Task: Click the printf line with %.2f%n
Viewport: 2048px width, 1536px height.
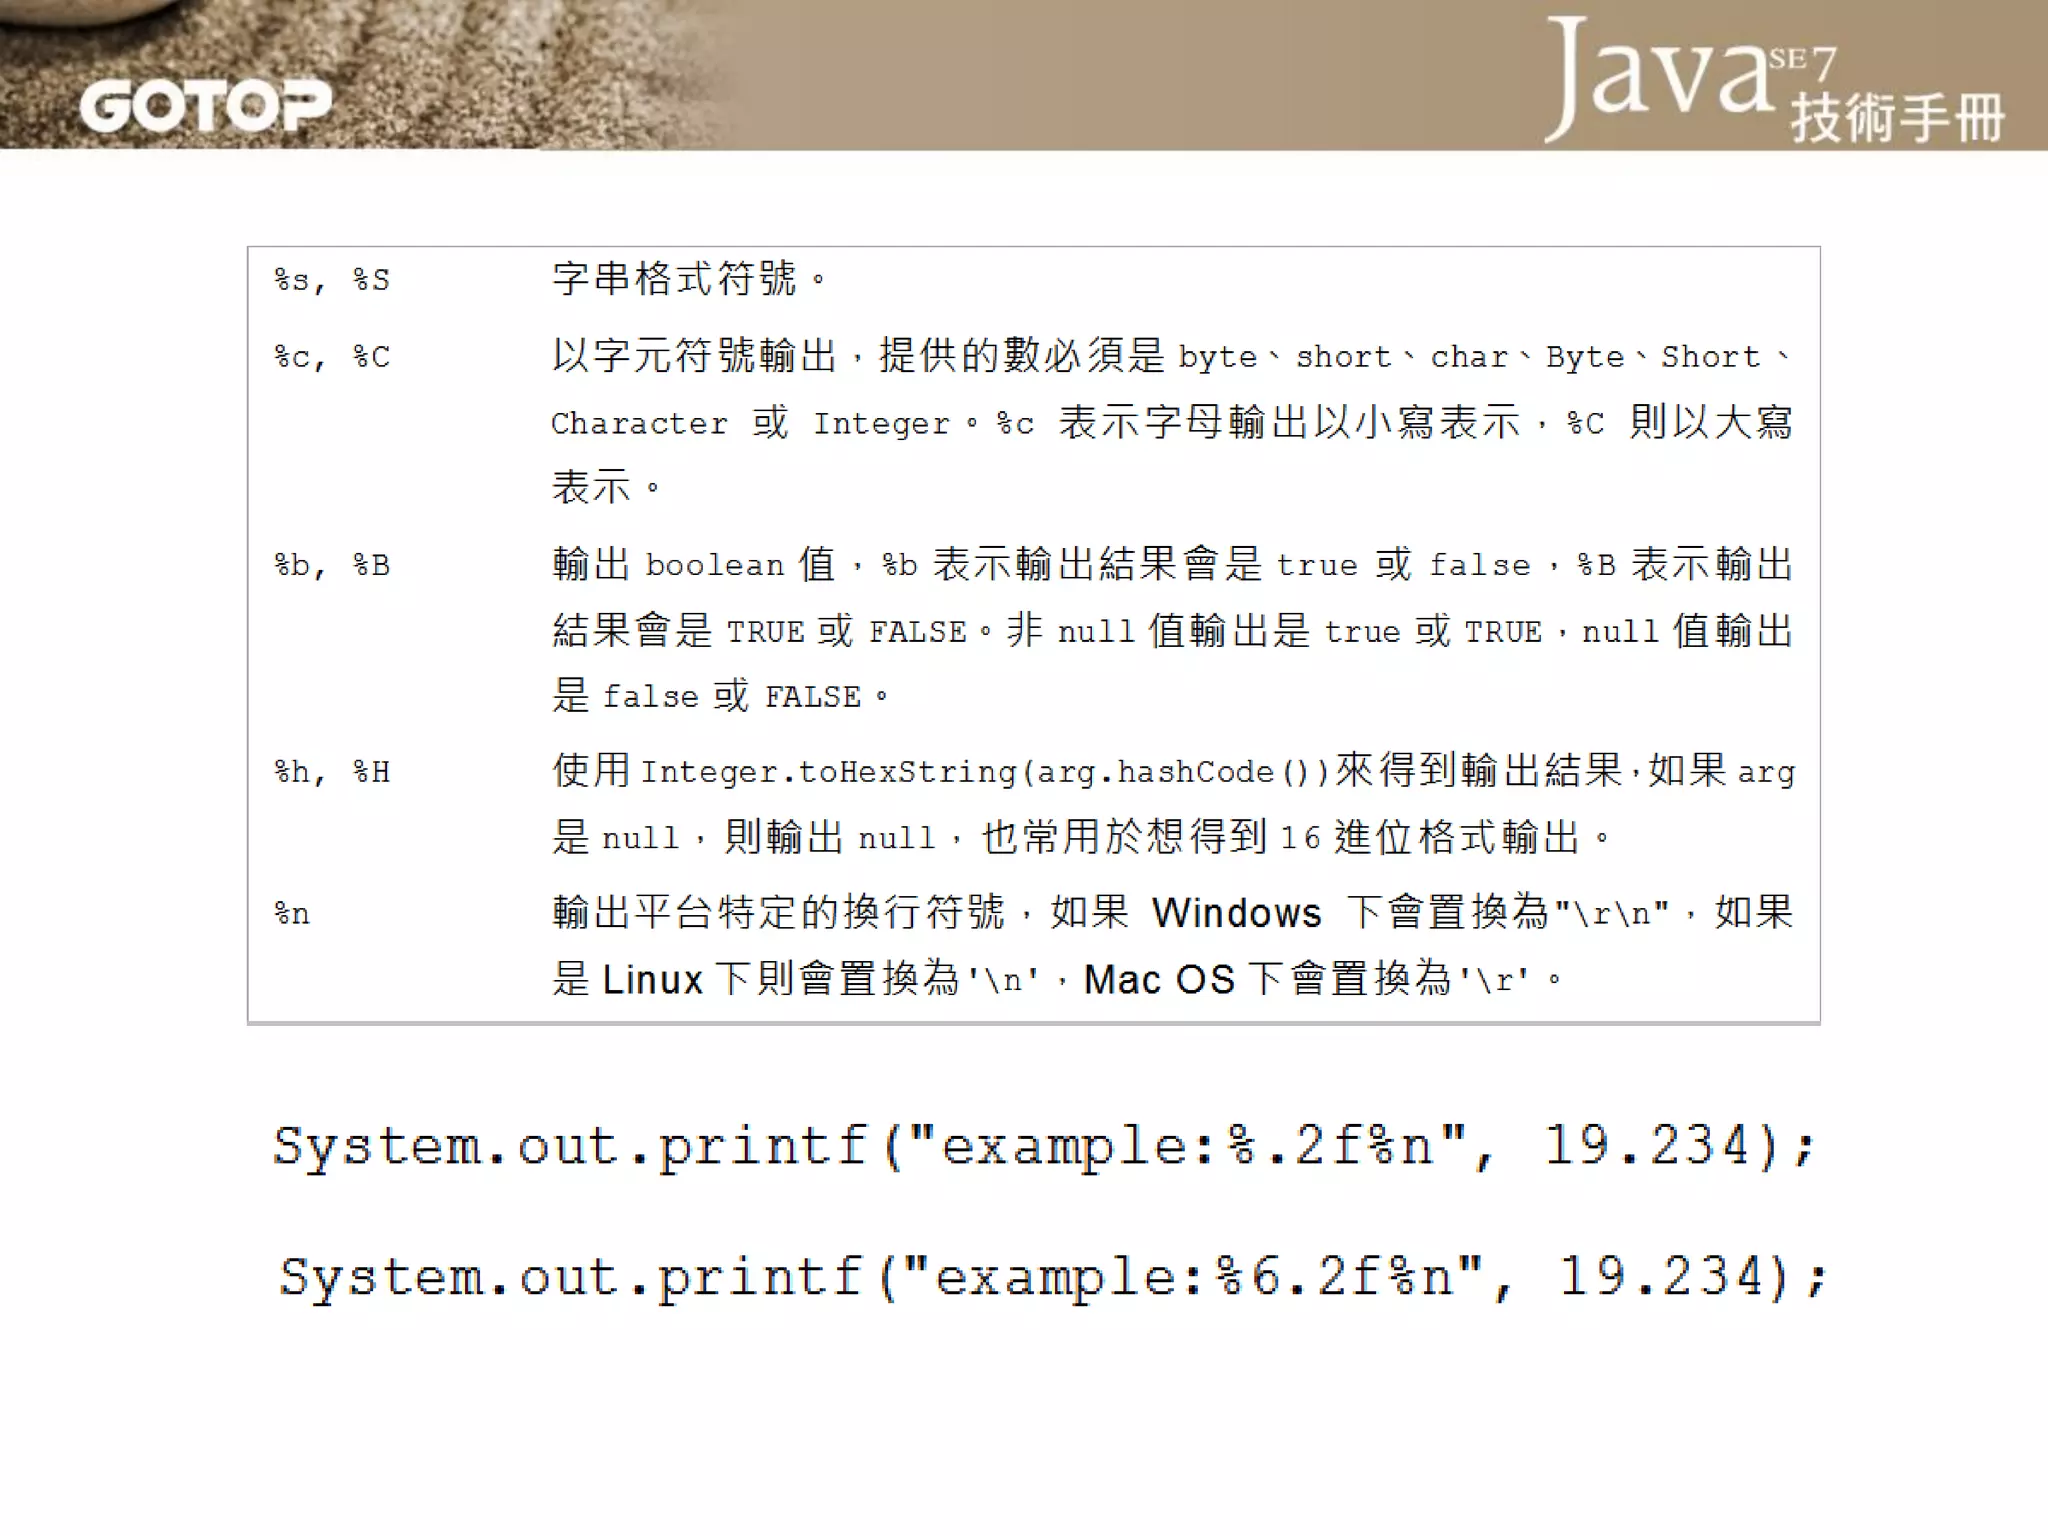Action: coord(1043,1146)
